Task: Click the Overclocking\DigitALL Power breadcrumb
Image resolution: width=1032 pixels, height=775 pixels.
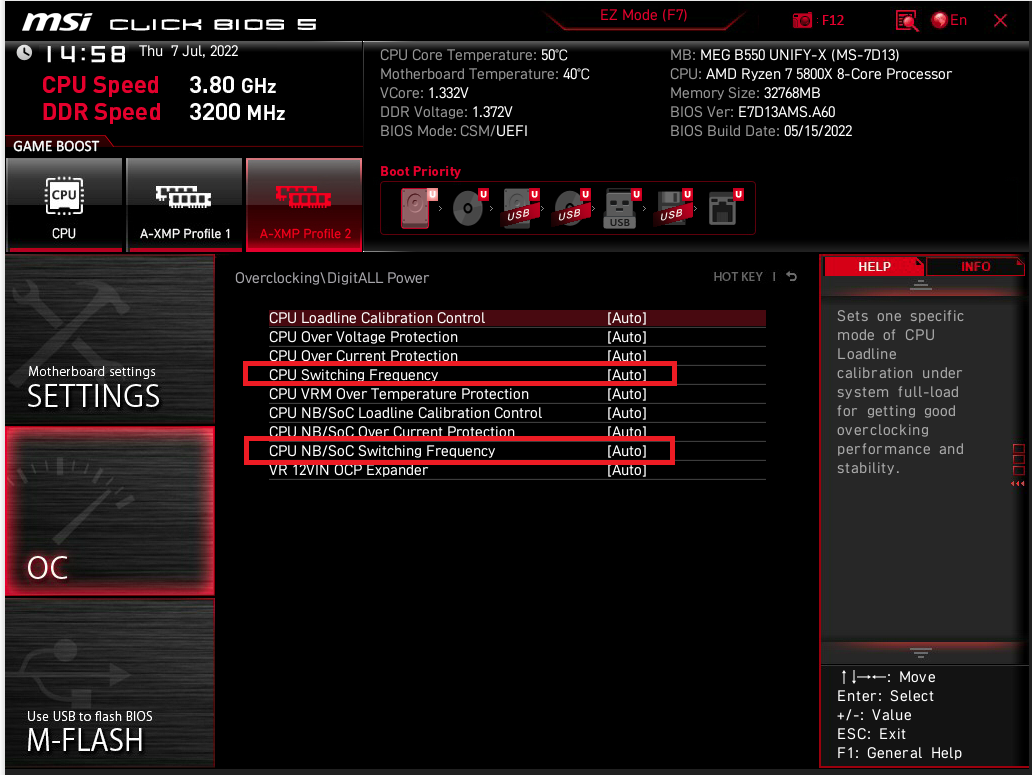Action: 332,278
